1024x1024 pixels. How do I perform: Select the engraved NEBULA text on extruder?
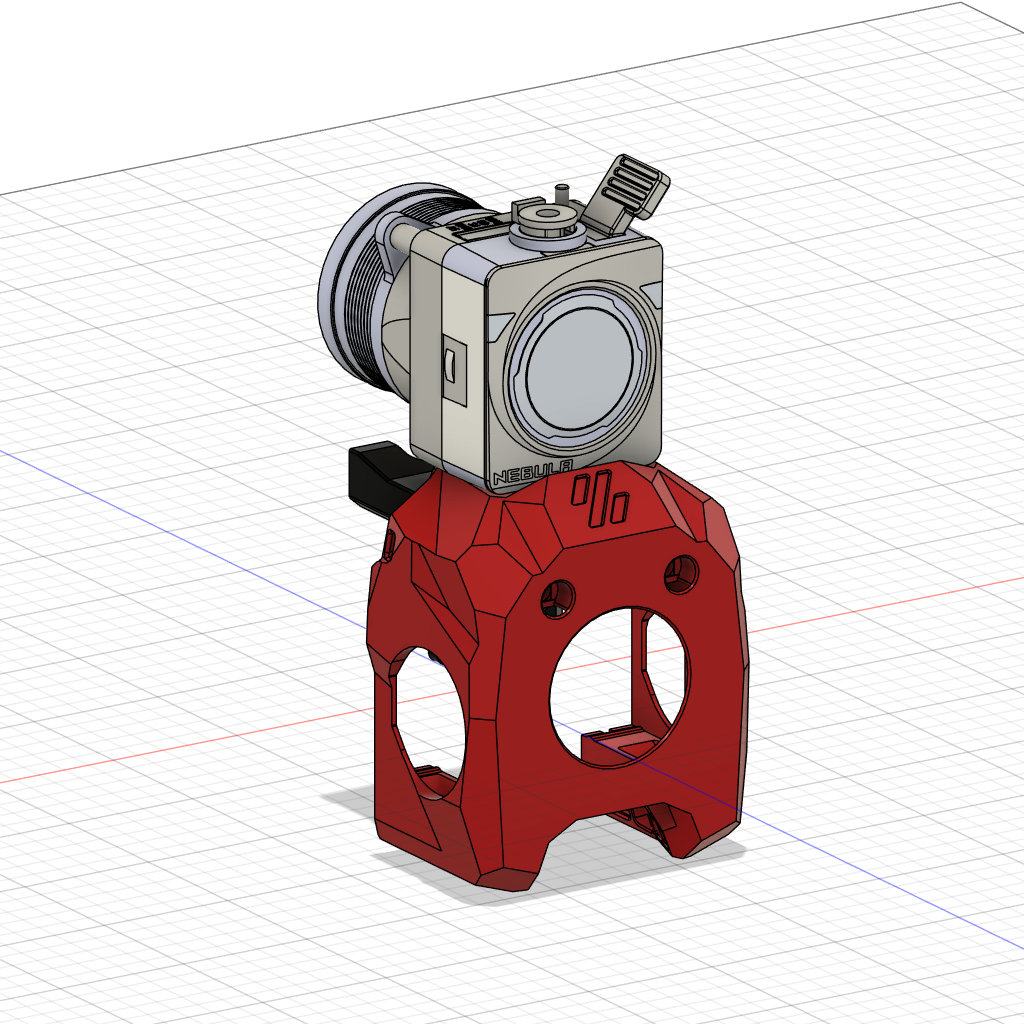tap(533, 473)
